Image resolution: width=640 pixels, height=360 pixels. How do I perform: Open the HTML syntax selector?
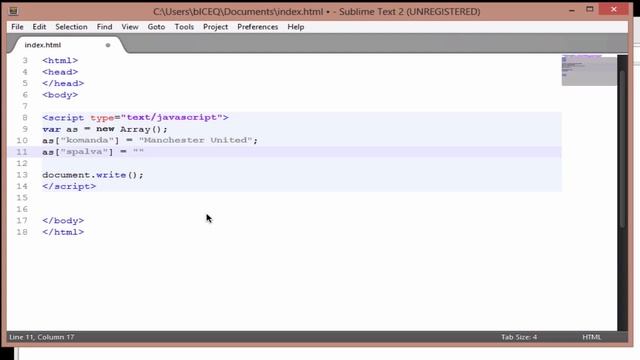[591, 337]
